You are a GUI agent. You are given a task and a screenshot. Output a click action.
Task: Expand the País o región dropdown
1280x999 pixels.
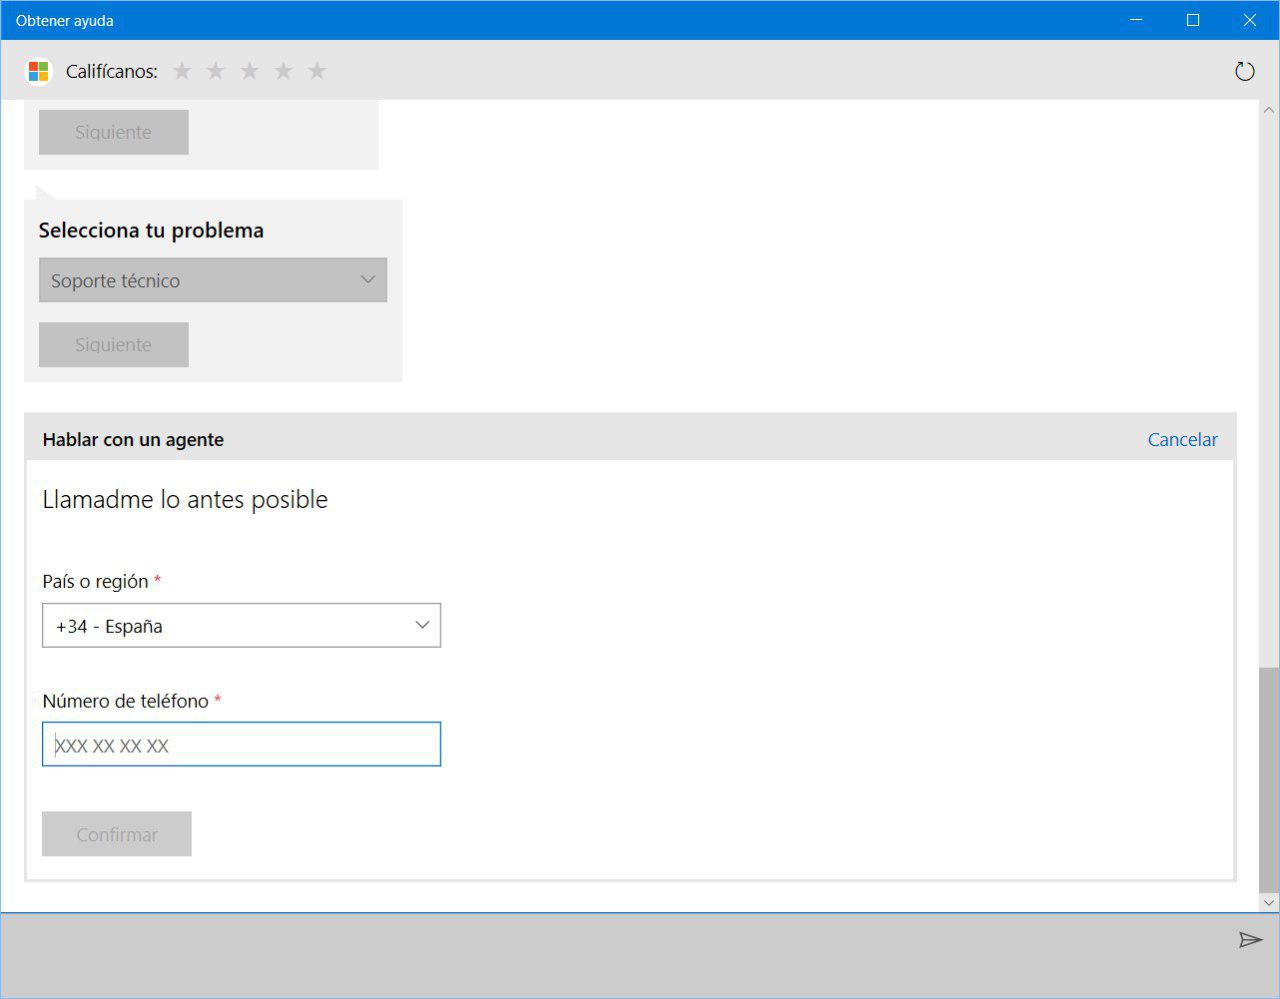pyautogui.click(x=241, y=626)
